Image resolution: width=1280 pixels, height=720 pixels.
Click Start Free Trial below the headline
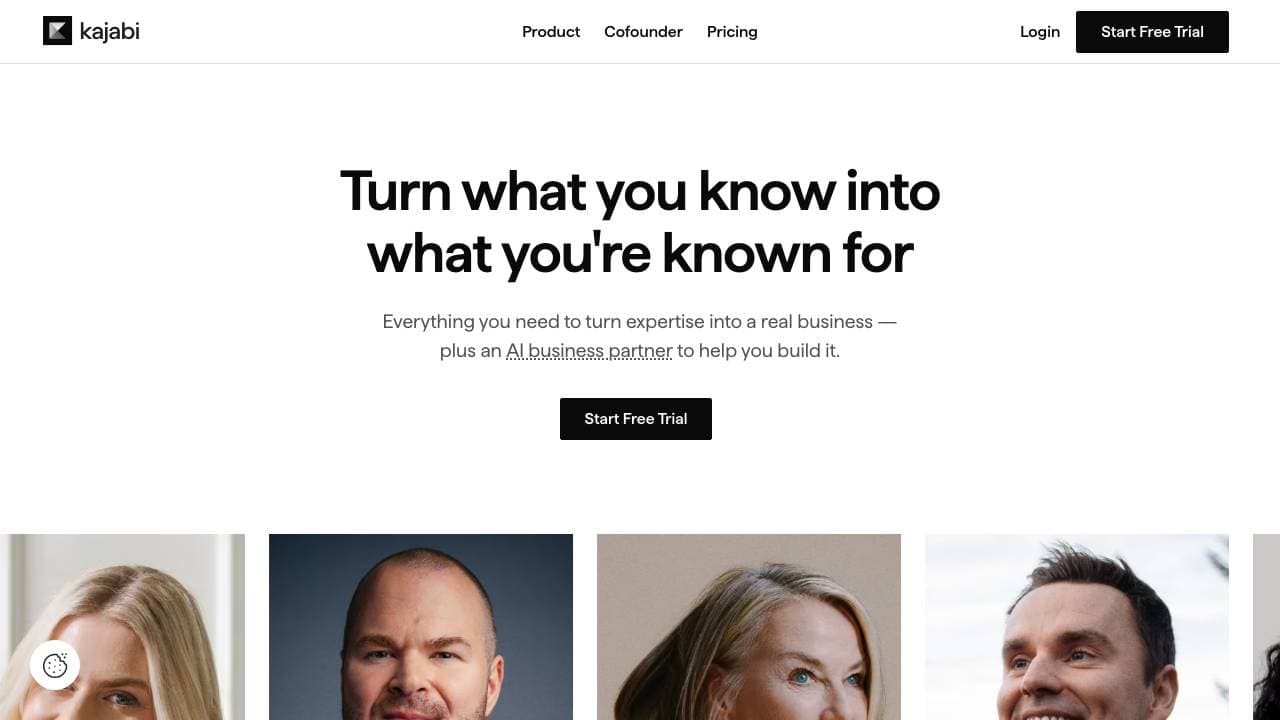[x=636, y=419]
